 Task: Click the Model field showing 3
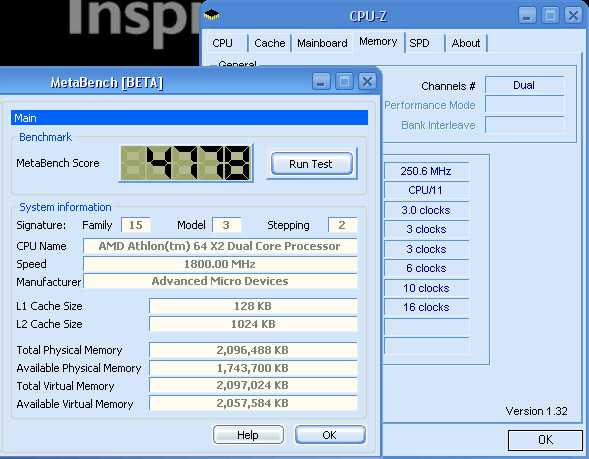[227, 225]
